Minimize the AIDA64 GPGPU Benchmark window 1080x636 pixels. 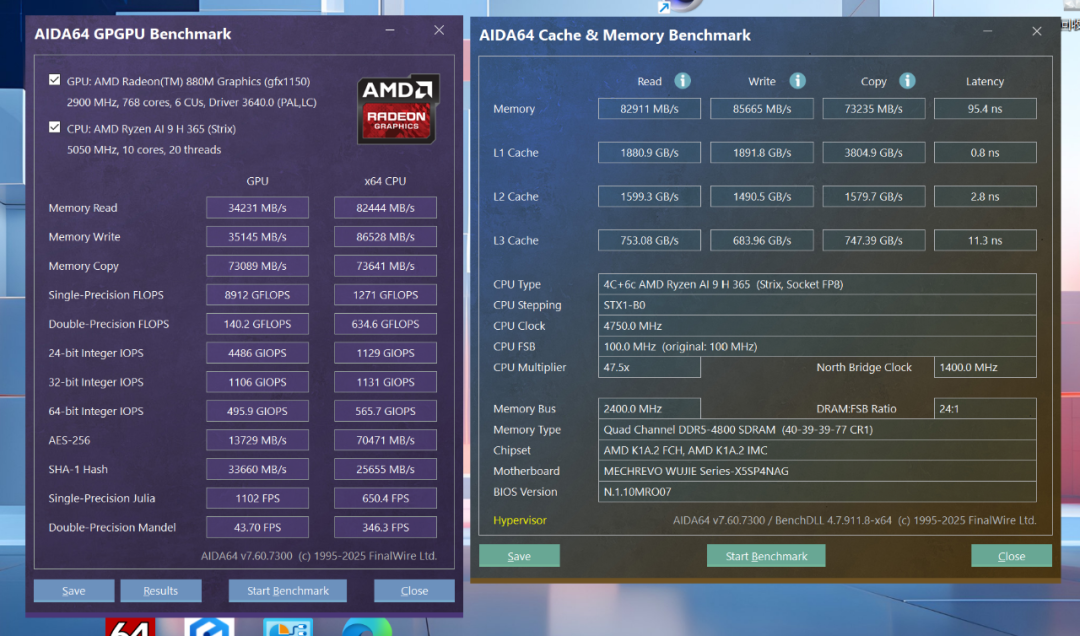(x=390, y=30)
